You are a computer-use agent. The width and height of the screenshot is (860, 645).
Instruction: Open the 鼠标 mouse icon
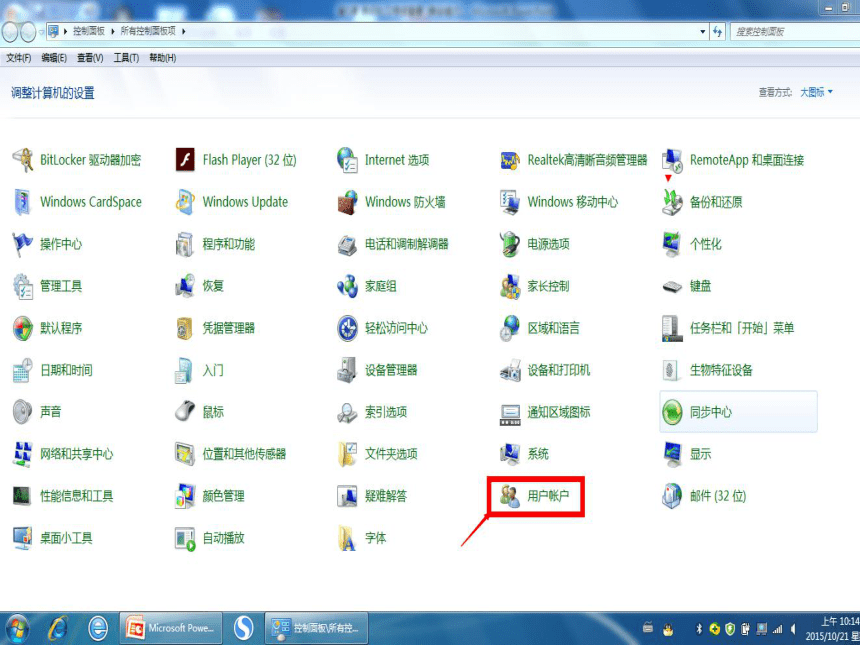click(x=185, y=412)
